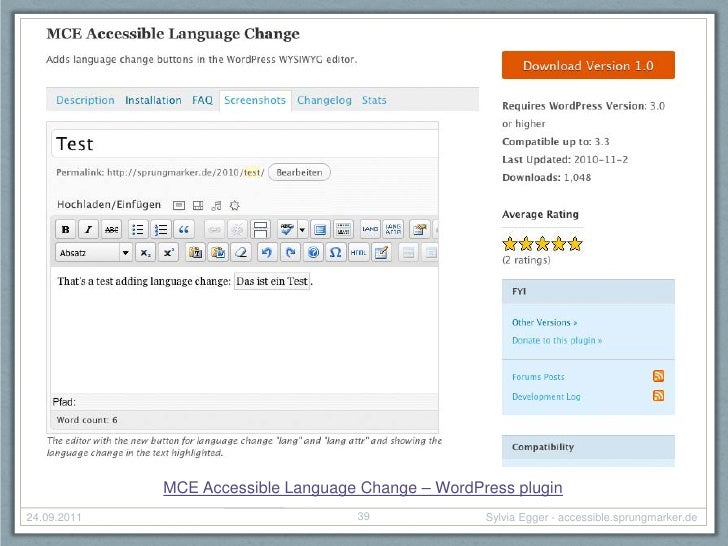Click the Download Version 1.0 button

click(588, 65)
